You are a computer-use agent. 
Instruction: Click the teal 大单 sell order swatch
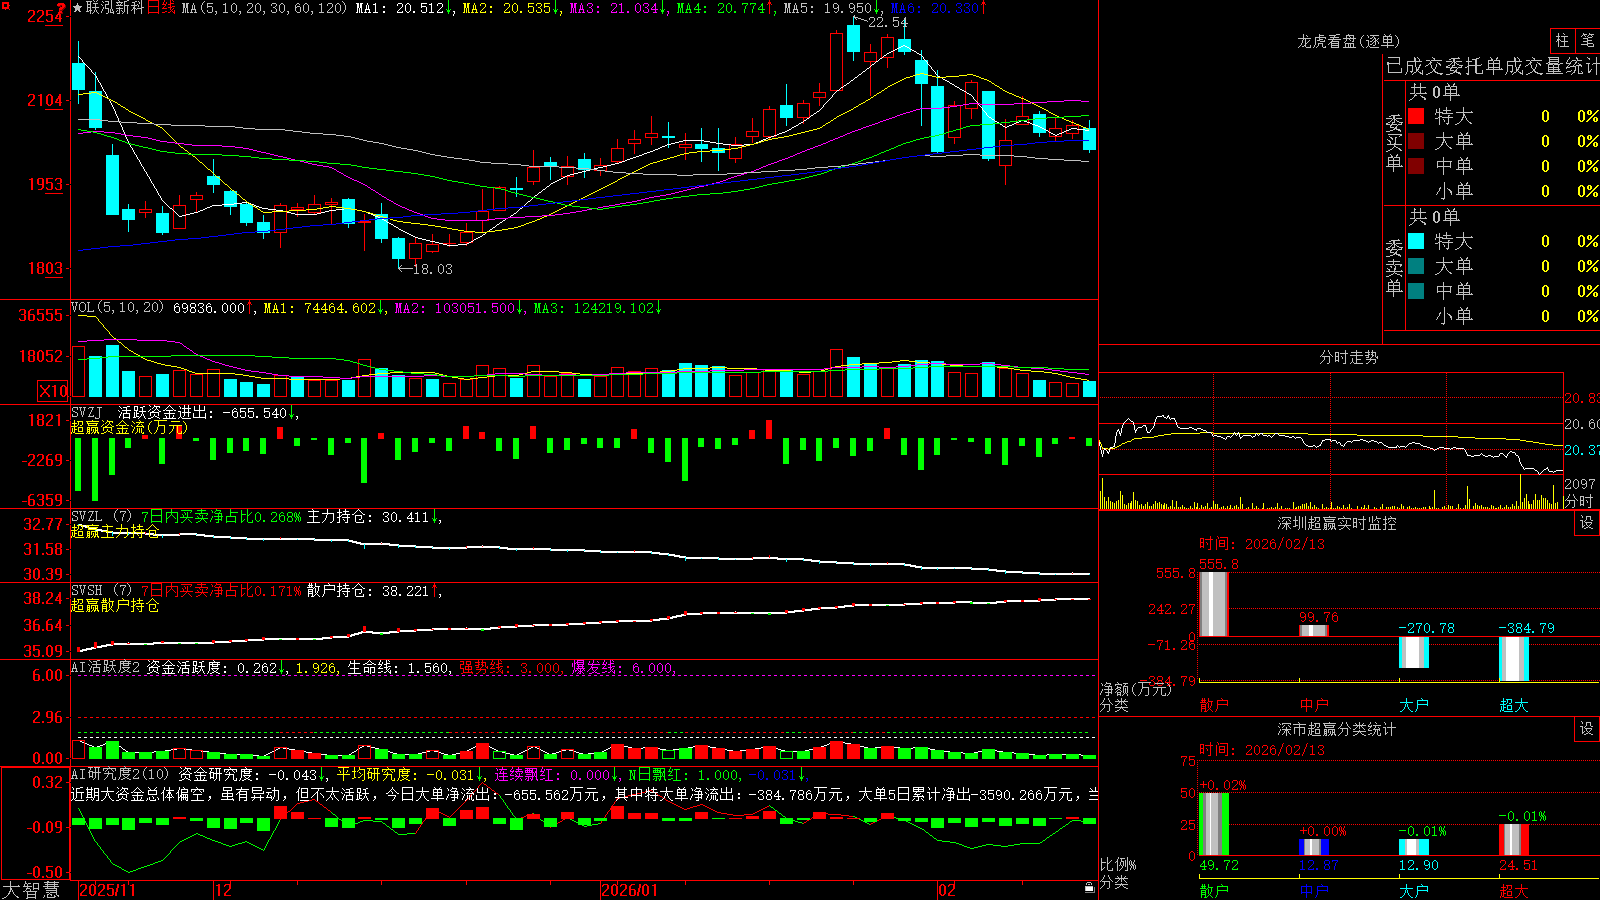click(x=1416, y=266)
